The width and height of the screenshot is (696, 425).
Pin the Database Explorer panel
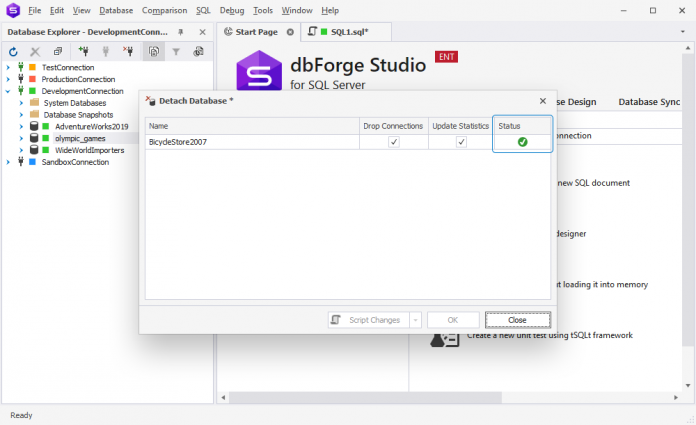pyautogui.click(x=181, y=32)
